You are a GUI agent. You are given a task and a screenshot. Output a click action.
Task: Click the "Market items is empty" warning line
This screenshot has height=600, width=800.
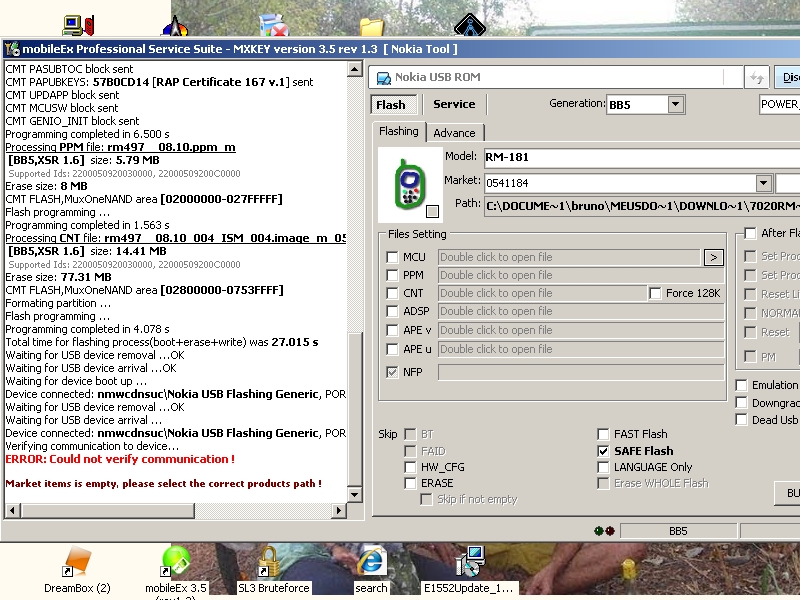point(164,484)
